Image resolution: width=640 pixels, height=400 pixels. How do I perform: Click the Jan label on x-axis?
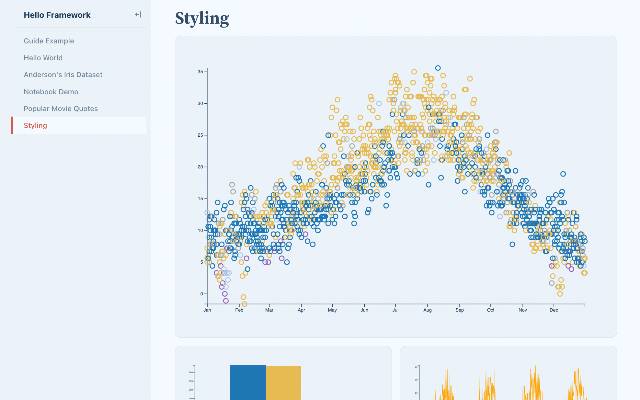coord(207,310)
